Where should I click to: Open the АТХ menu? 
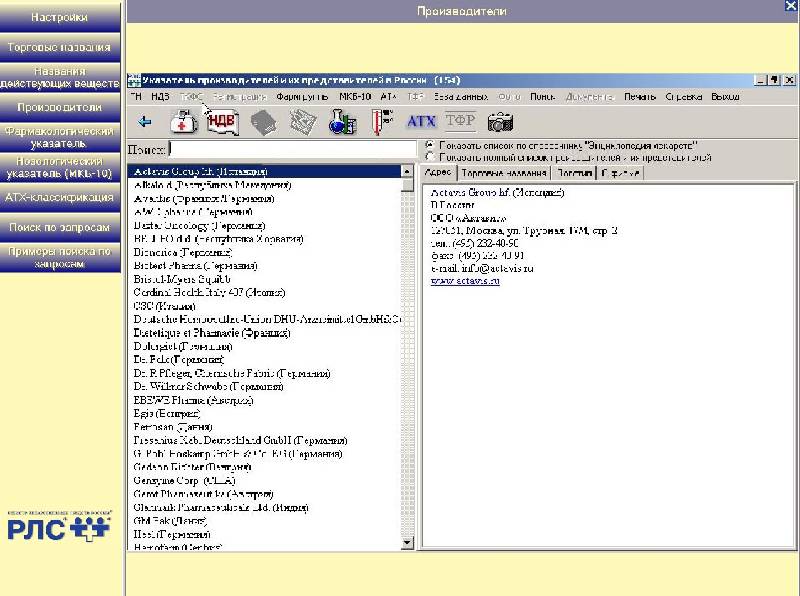point(389,96)
